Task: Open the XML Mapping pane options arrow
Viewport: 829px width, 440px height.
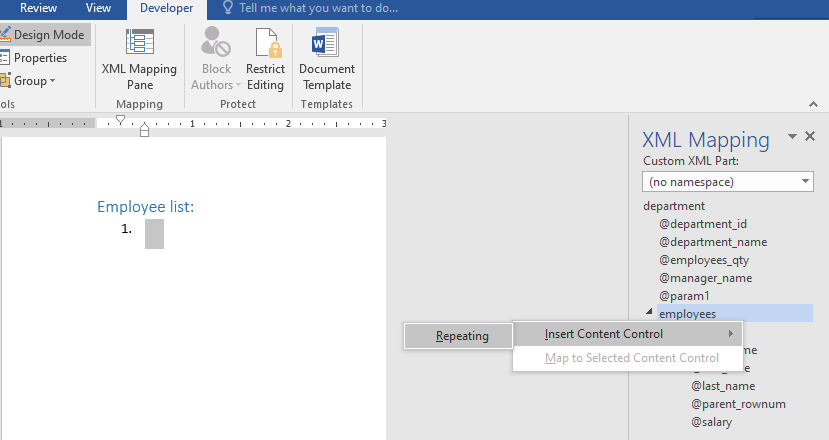Action: coord(792,136)
